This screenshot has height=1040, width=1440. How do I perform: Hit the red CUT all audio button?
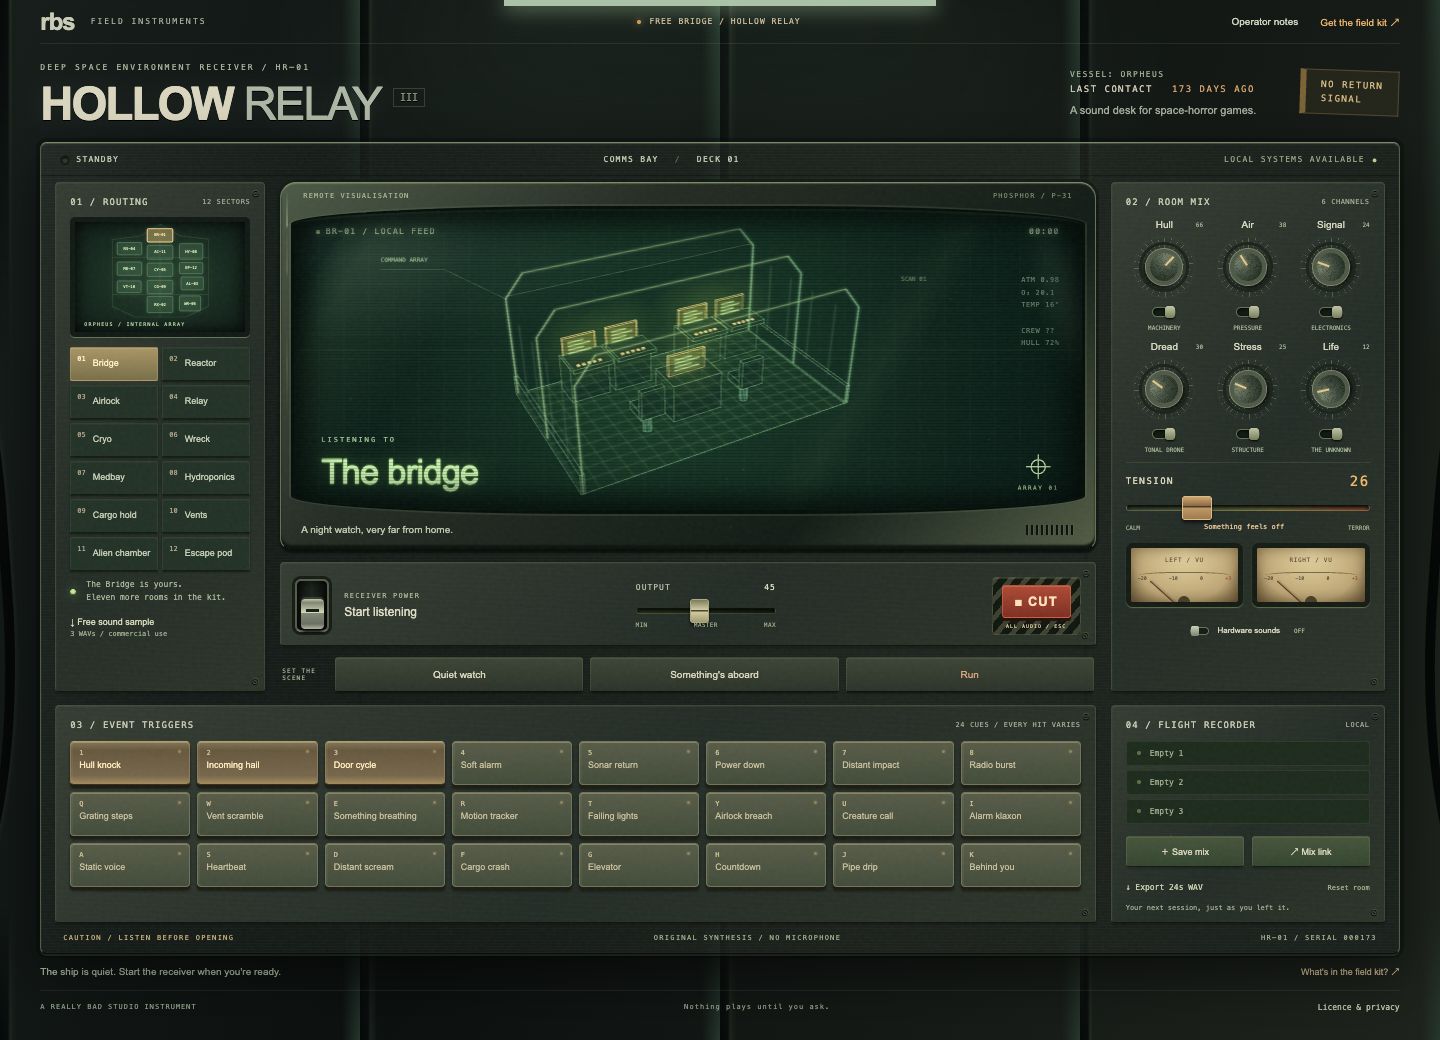coord(1036,602)
